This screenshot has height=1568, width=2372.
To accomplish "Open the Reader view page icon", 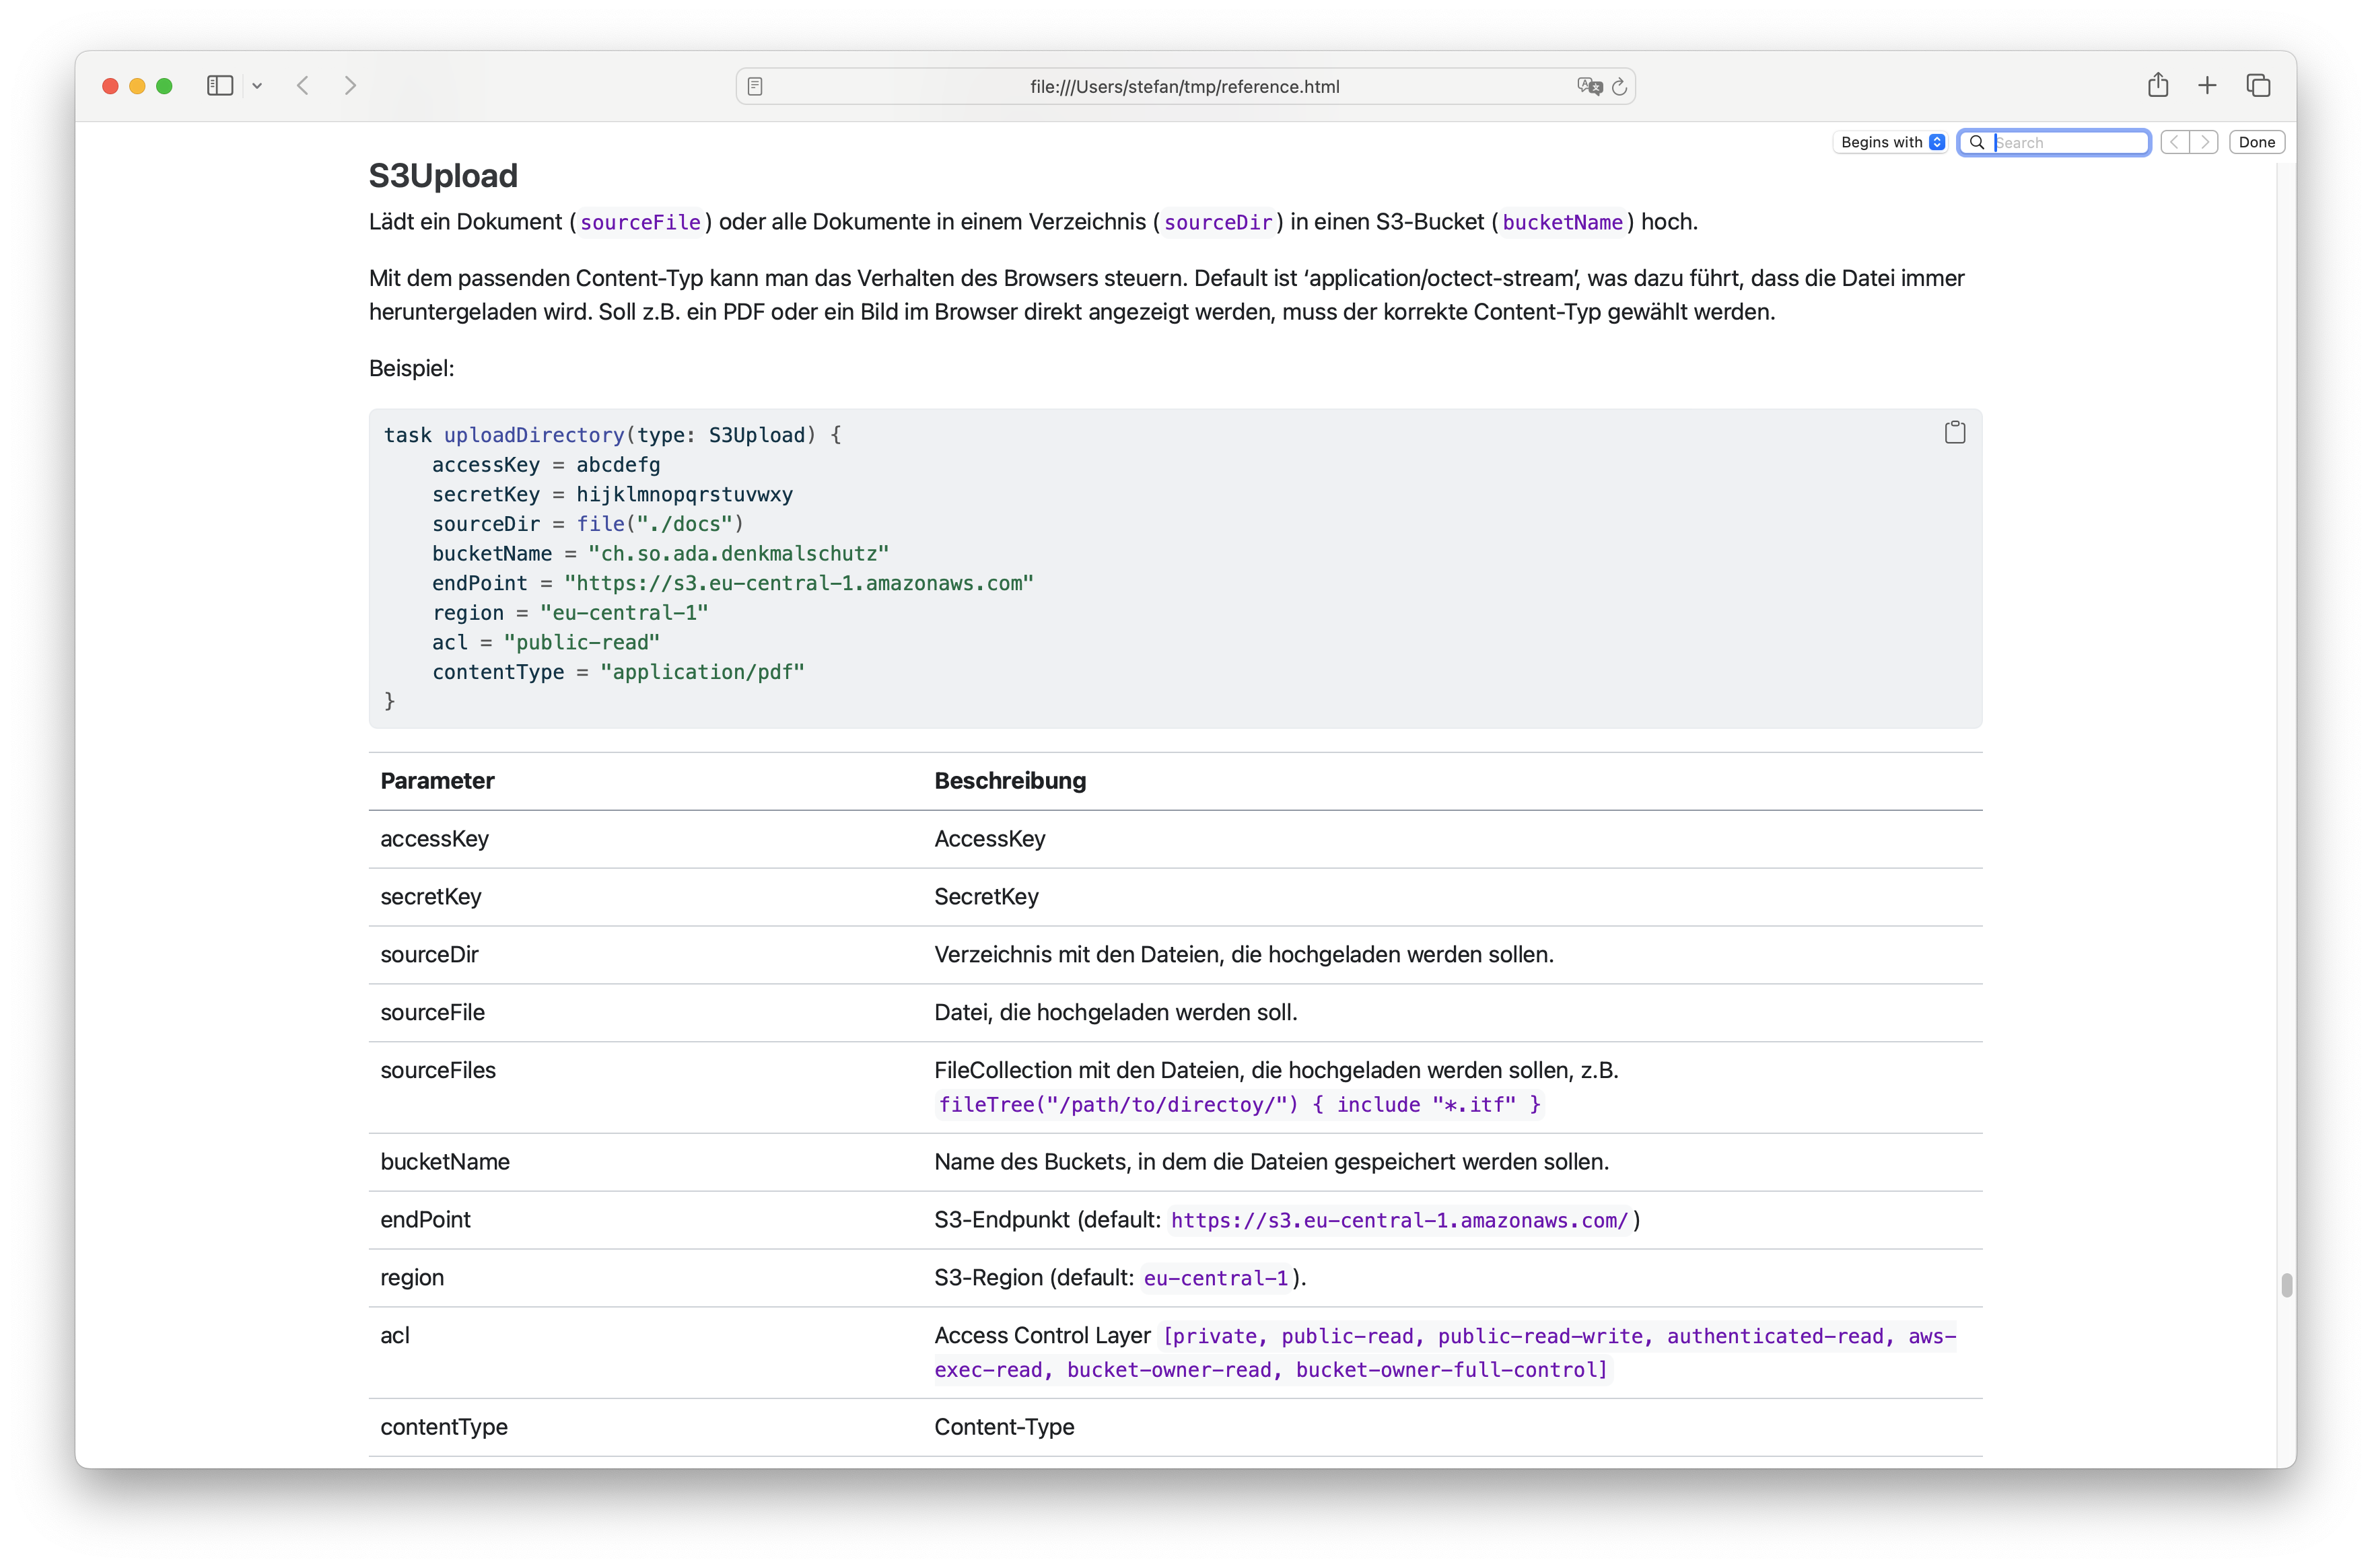I will point(755,87).
